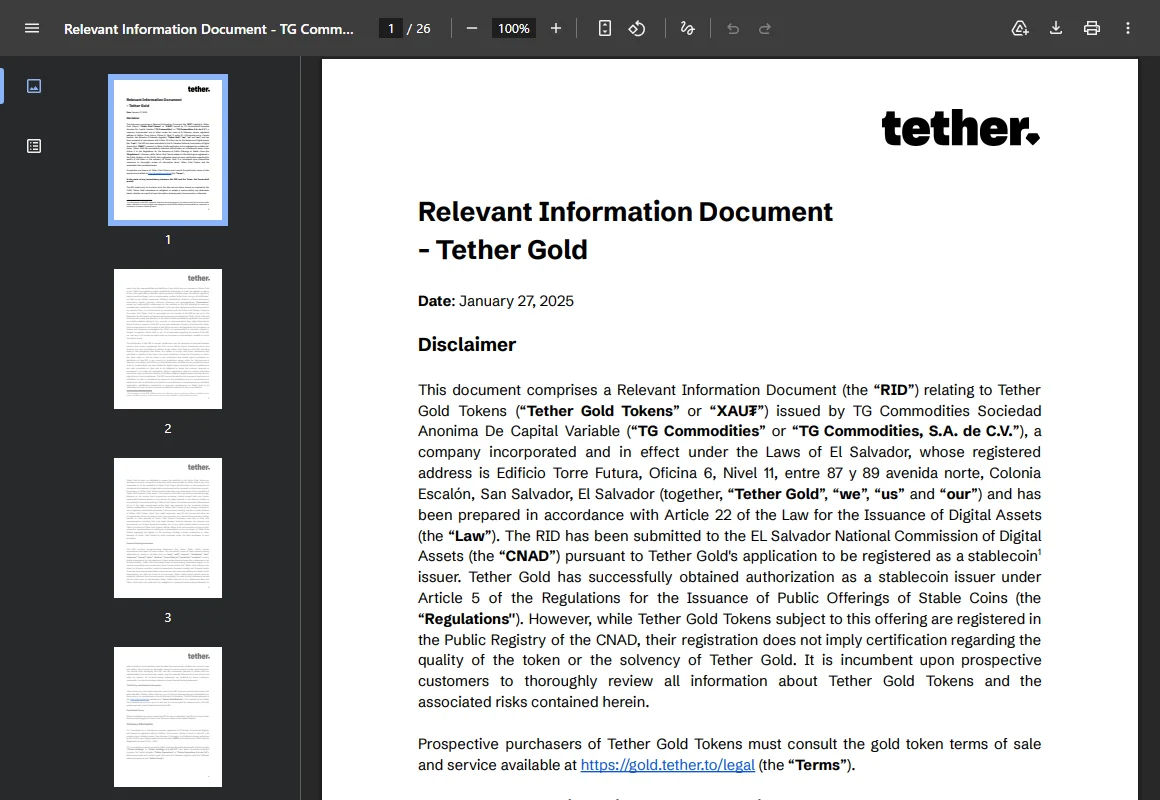Click the page number input field
This screenshot has width=1160, height=800.
pyautogui.click(x=391, y=28)
